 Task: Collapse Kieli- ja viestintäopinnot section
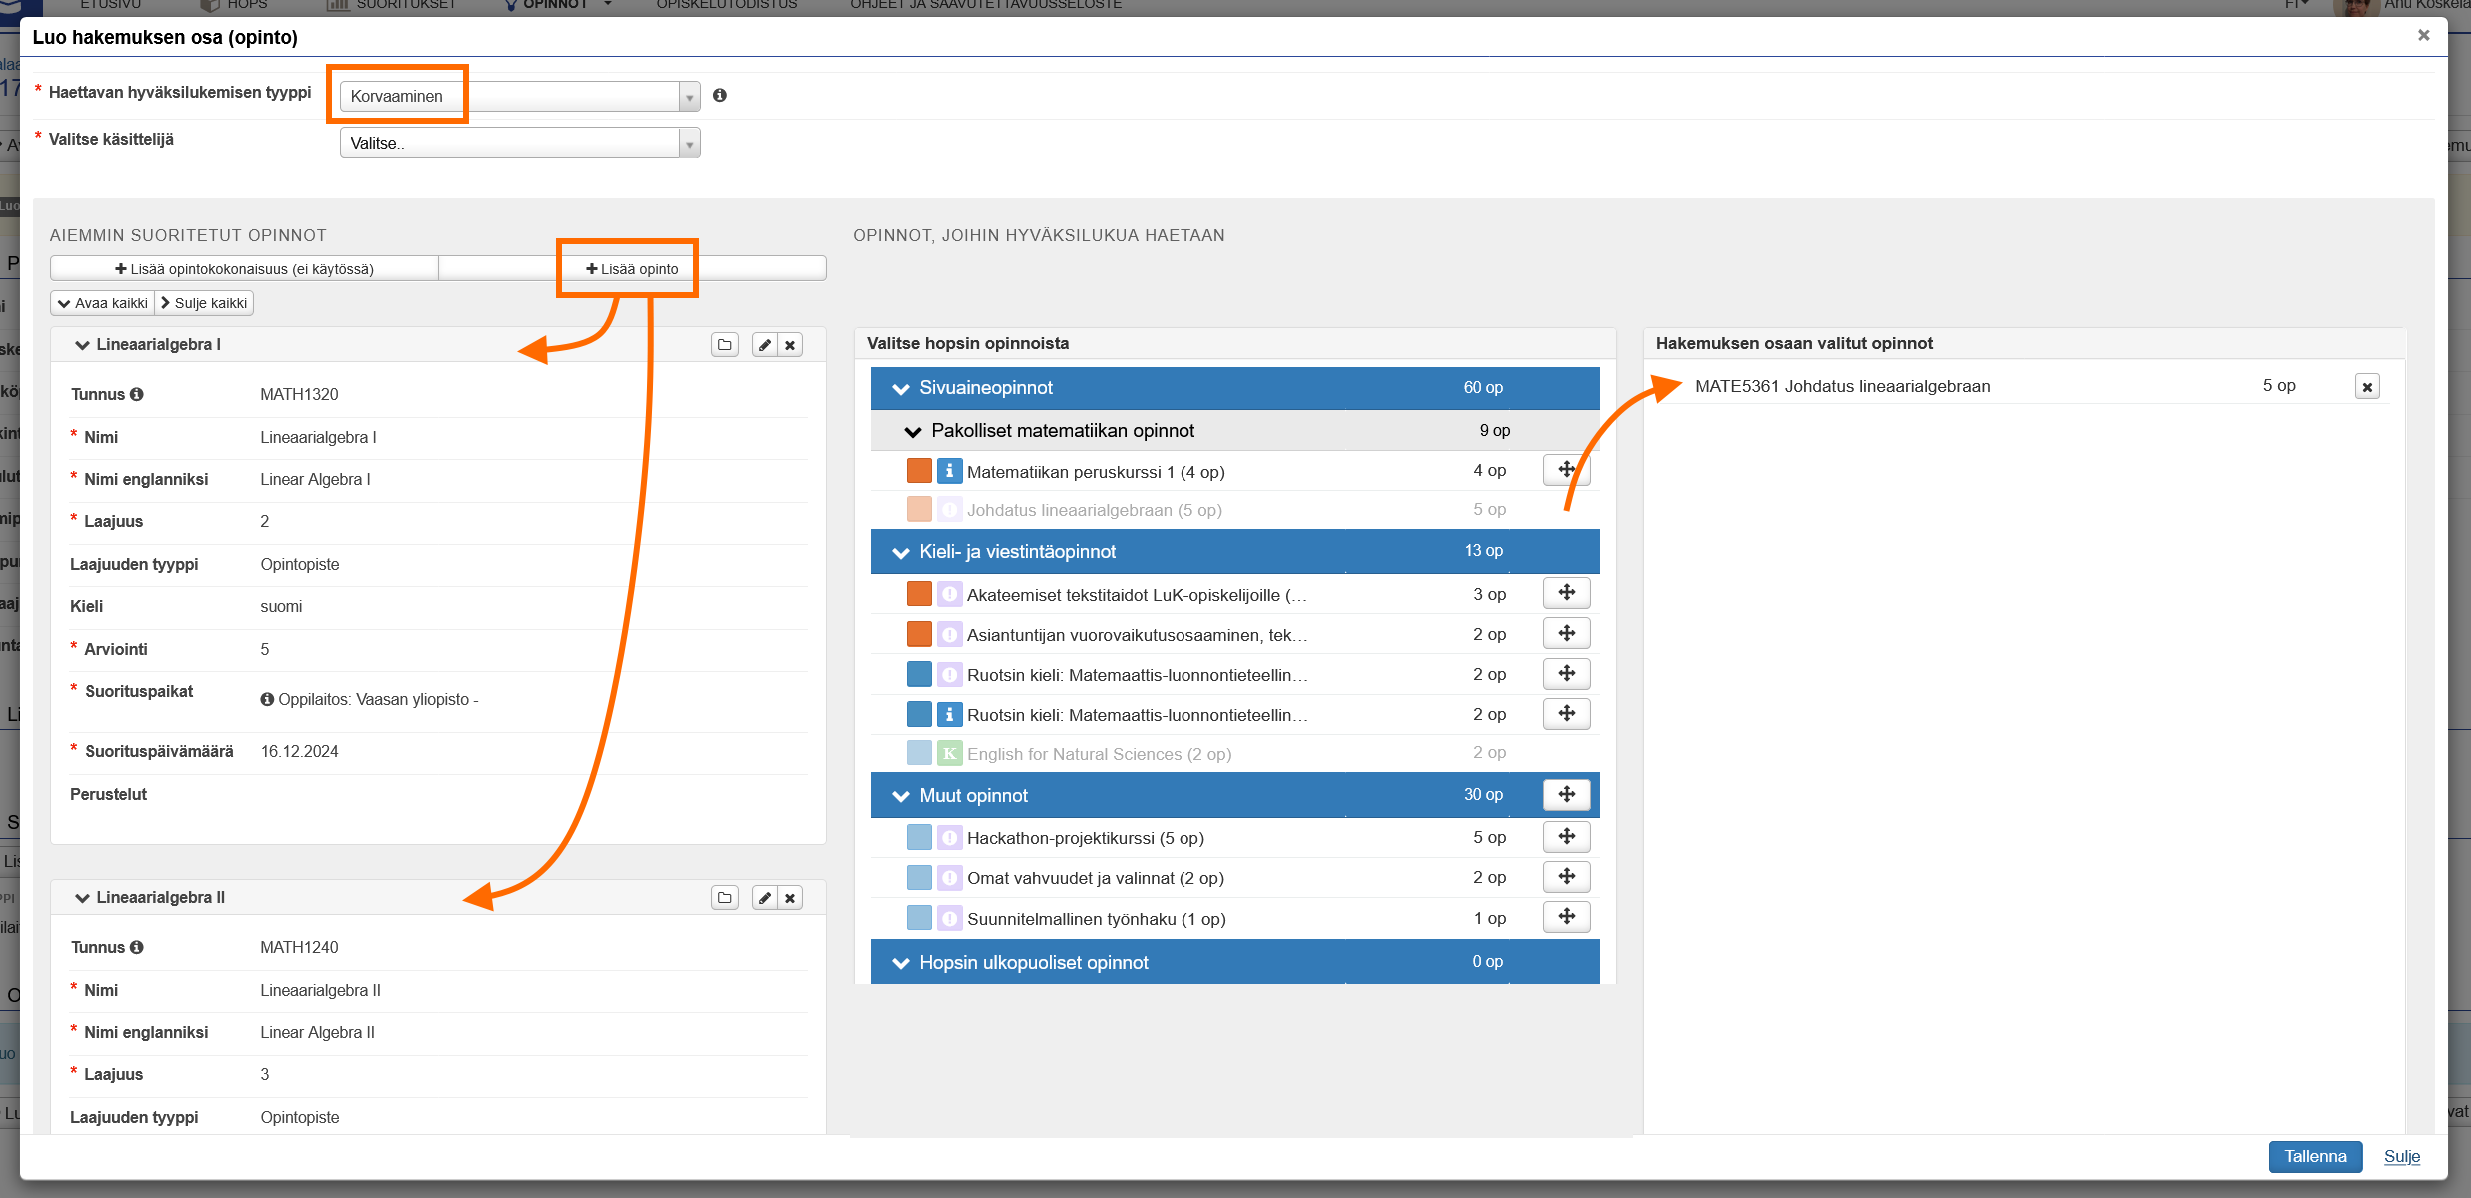coord(901,552)
